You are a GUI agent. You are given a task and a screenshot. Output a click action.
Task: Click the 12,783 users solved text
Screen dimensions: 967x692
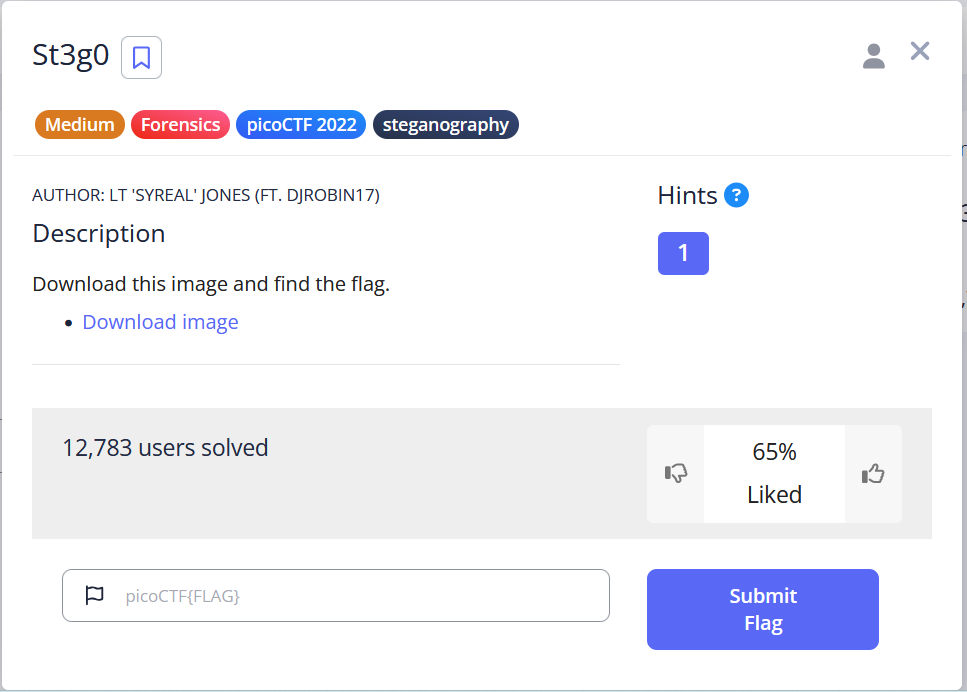[x=165, y=447]
